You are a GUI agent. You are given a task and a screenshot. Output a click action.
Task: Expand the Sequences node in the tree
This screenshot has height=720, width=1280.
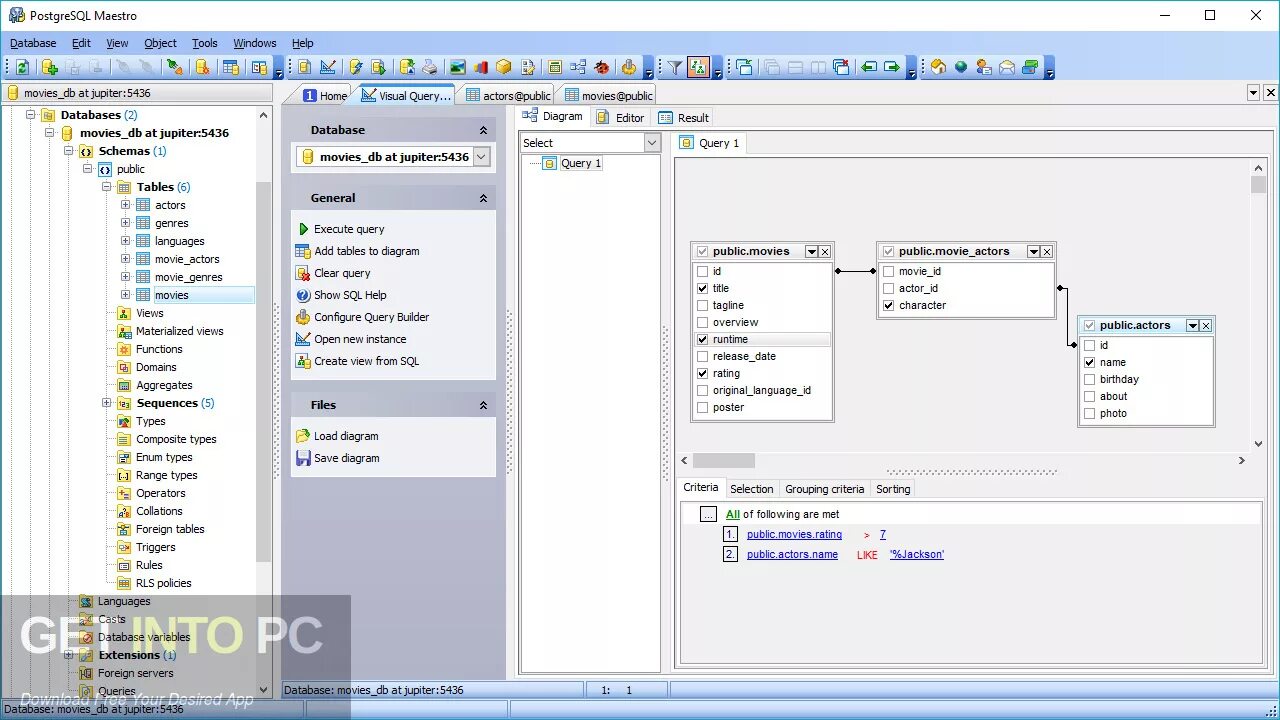(107, 403)
